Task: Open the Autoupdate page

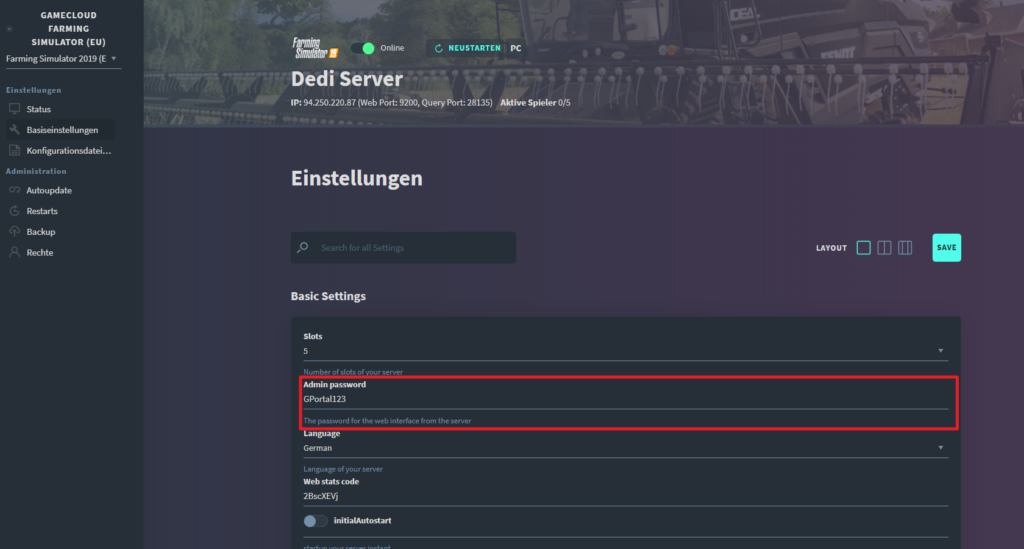Action: pos(49,190)
